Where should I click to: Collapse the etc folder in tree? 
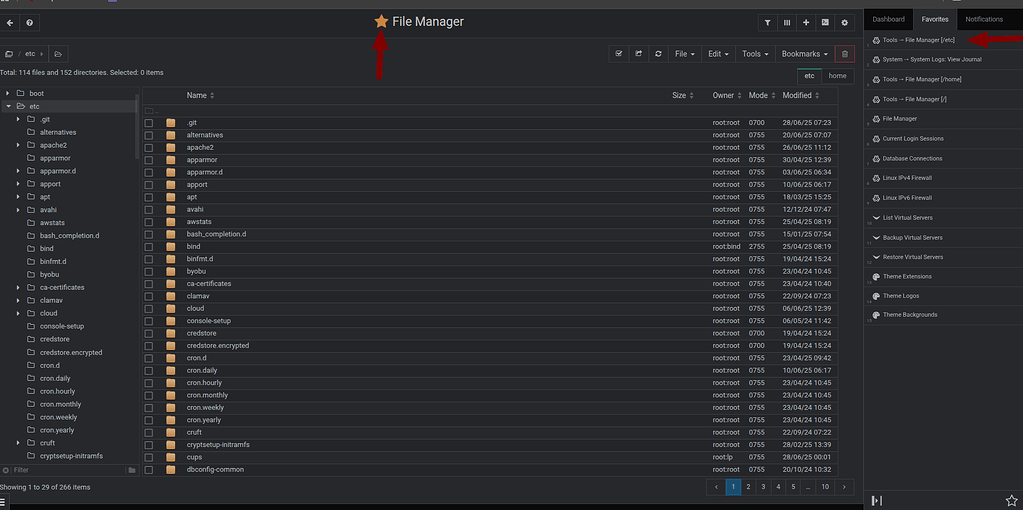tap(8, 106)
